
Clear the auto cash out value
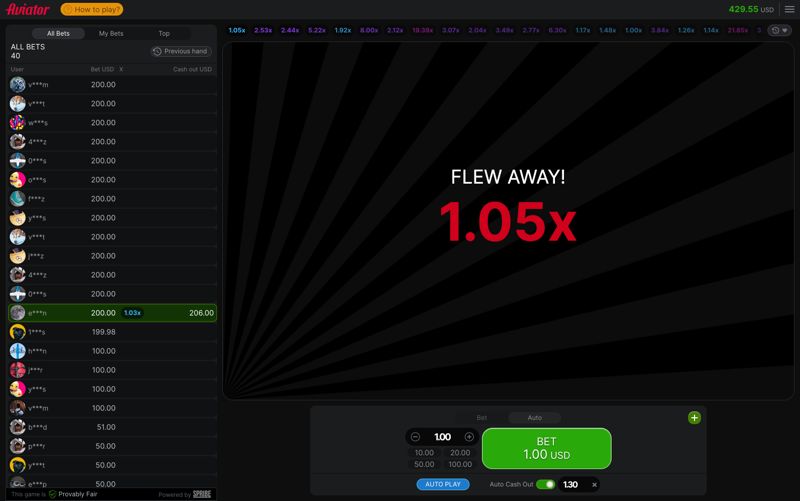594,485
